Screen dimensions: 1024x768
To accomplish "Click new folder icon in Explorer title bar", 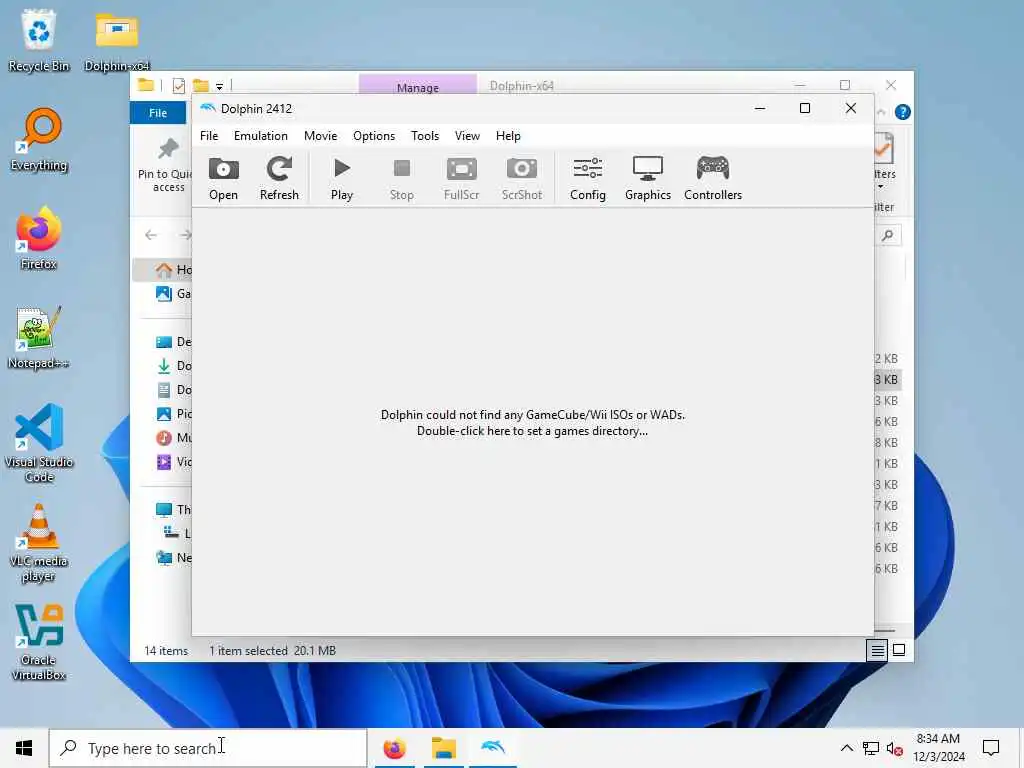I will tap(200, 86).
